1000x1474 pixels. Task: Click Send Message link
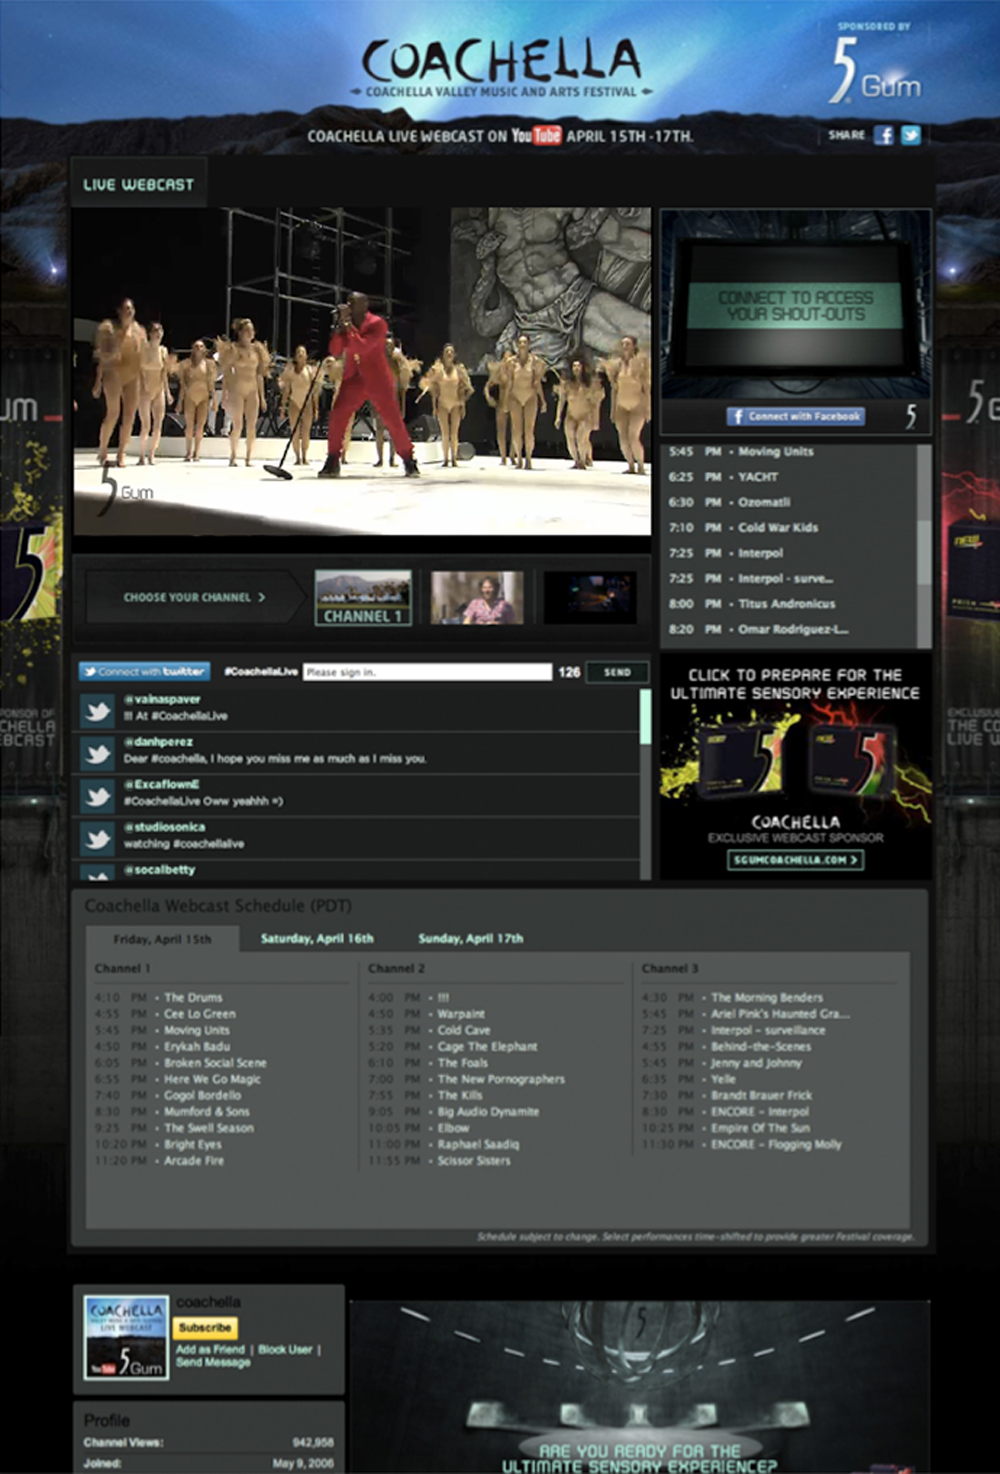pyautogui.click(x=213, y=1362)
